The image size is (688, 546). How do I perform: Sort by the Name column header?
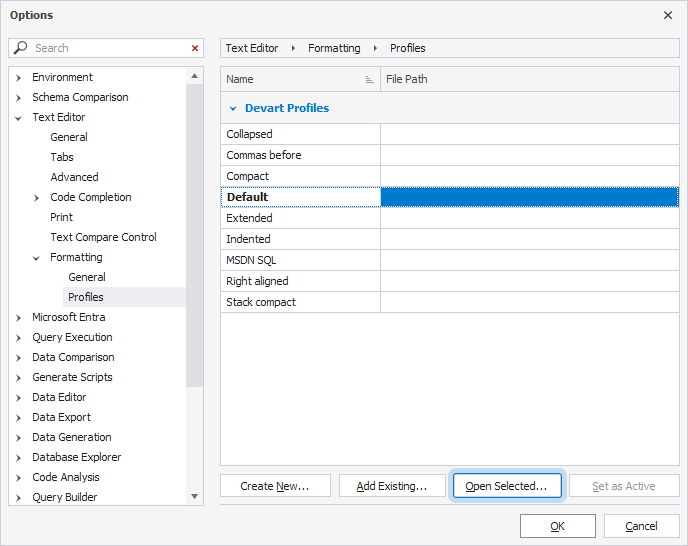click(x=301, y=79)
